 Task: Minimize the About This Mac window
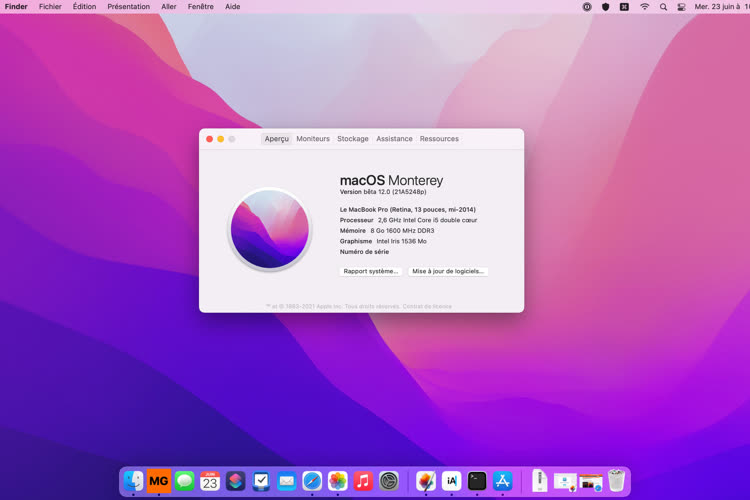coord(221,139)
